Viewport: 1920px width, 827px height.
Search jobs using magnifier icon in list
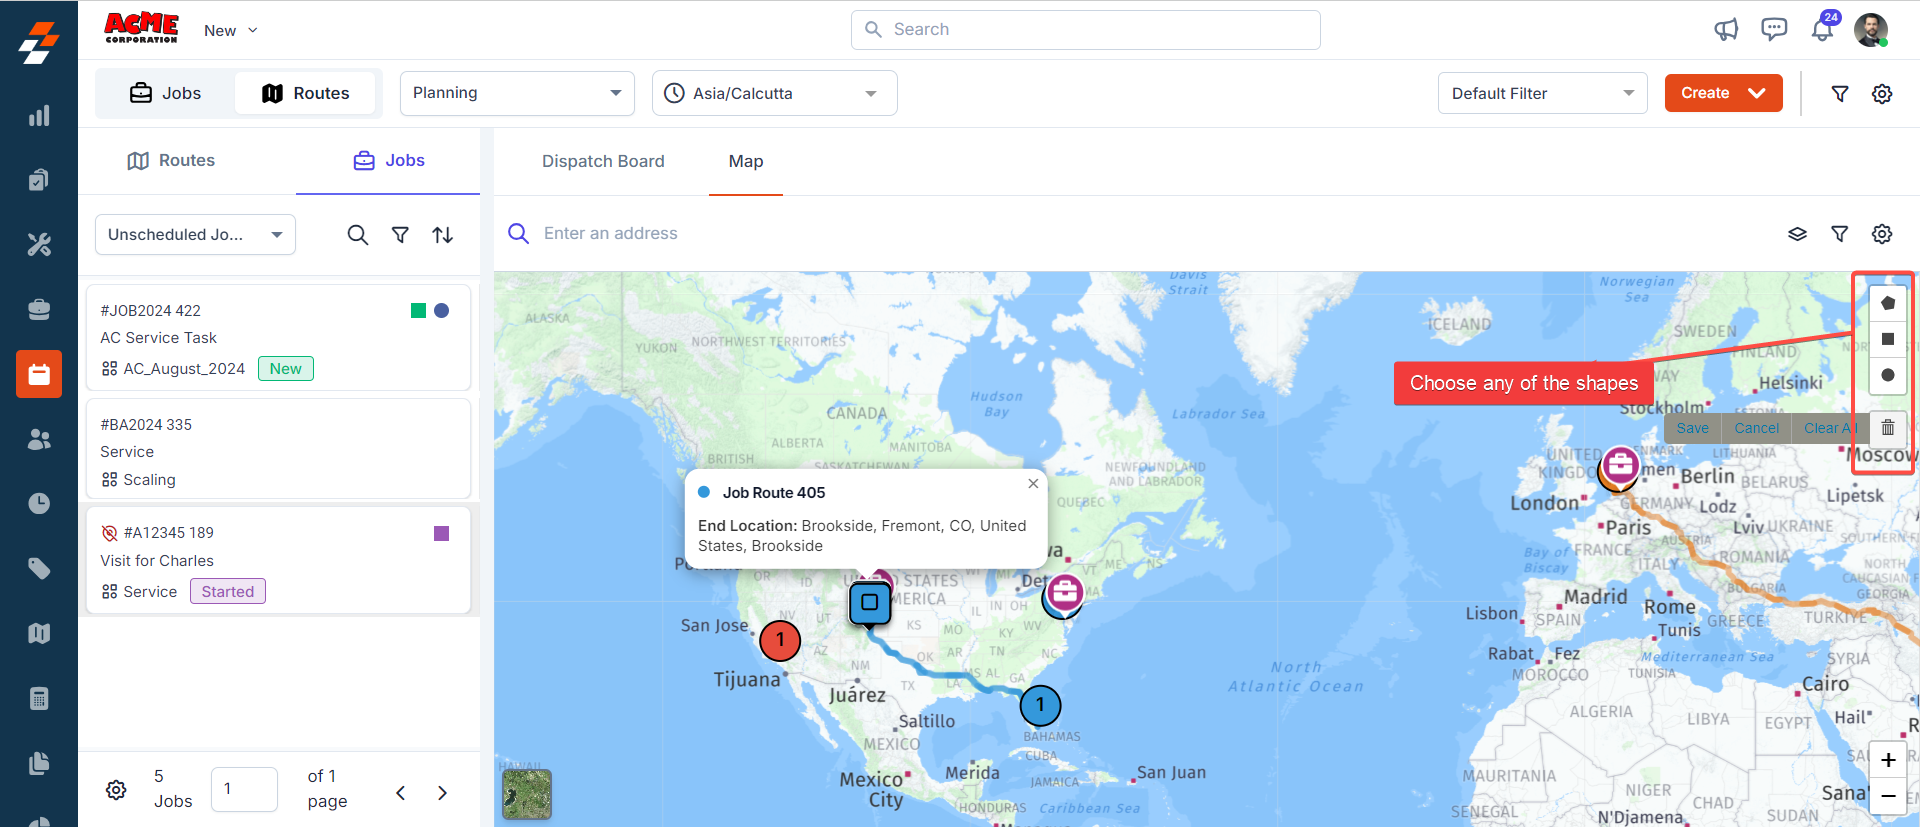[357, 235]
